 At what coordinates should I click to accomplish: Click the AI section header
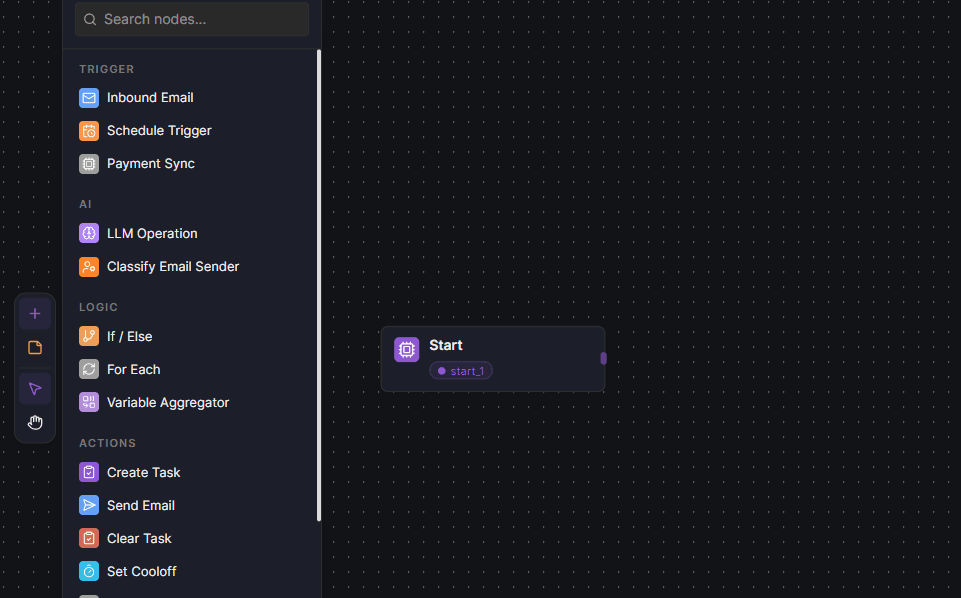[x=85, y=204]
